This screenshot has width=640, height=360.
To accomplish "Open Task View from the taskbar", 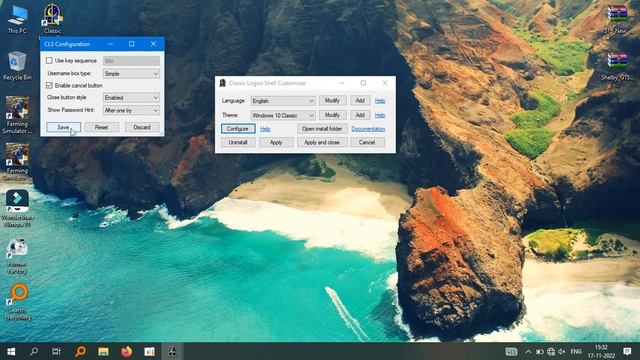I will click(x=56, y=351).
